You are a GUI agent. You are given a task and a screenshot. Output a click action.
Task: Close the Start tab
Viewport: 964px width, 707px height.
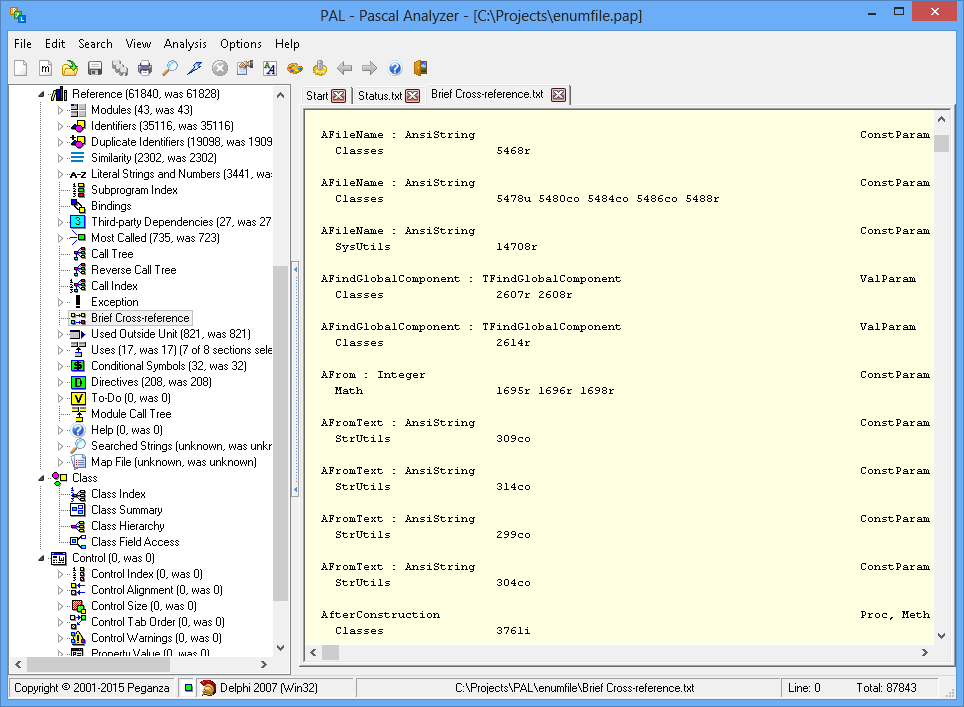tap(339, 96)
